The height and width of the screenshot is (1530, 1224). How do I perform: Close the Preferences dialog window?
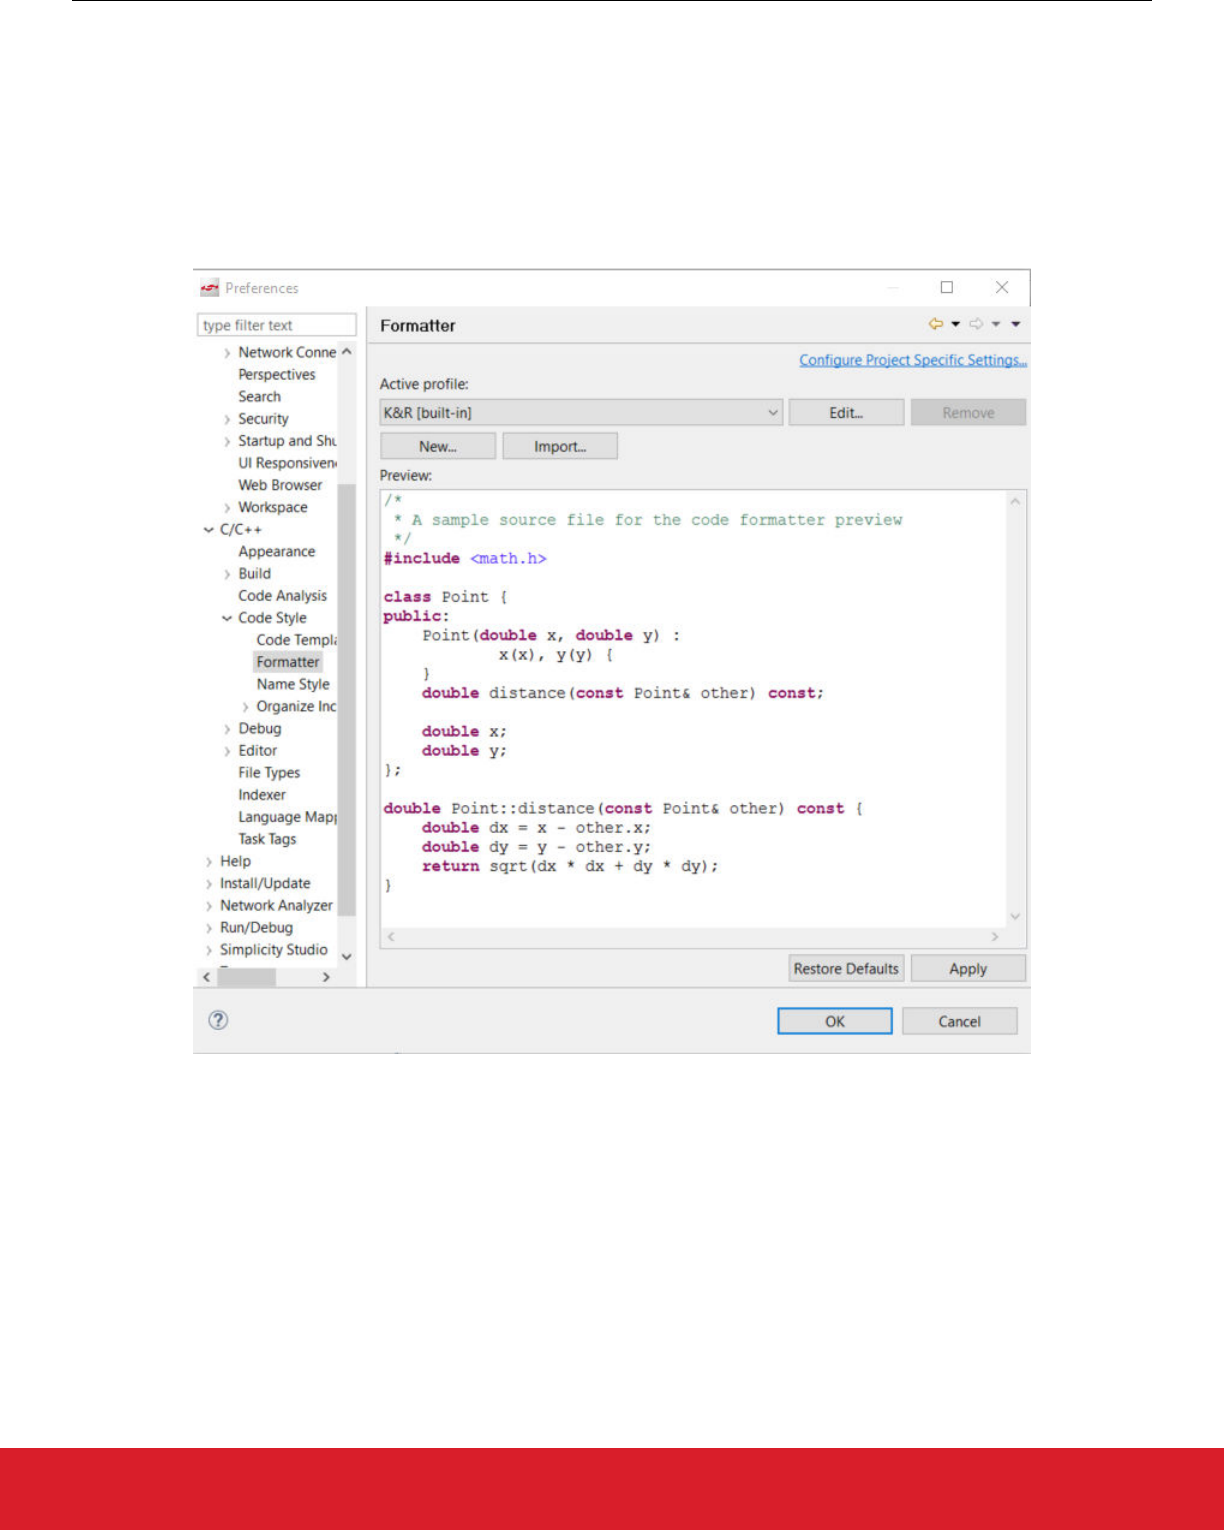[1002, 287]
